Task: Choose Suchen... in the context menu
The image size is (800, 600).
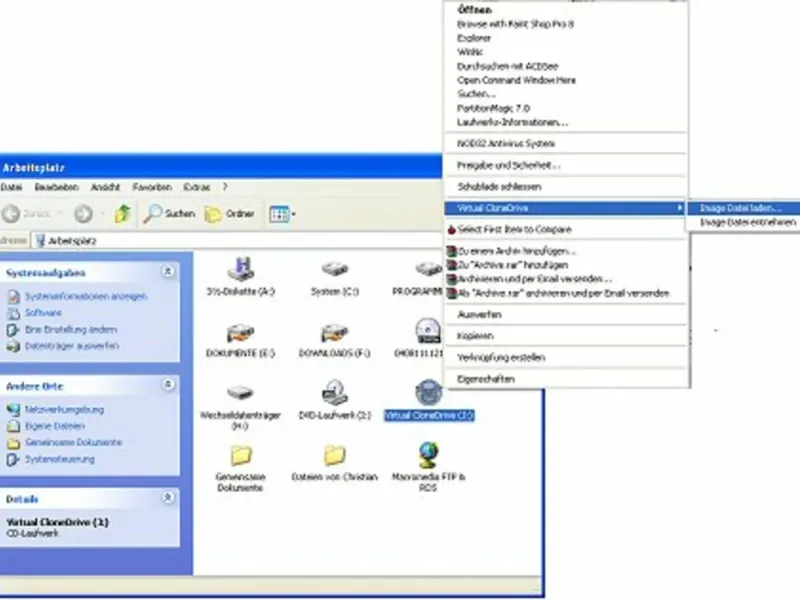Action: pyautogui.click(x=565, y=94)
